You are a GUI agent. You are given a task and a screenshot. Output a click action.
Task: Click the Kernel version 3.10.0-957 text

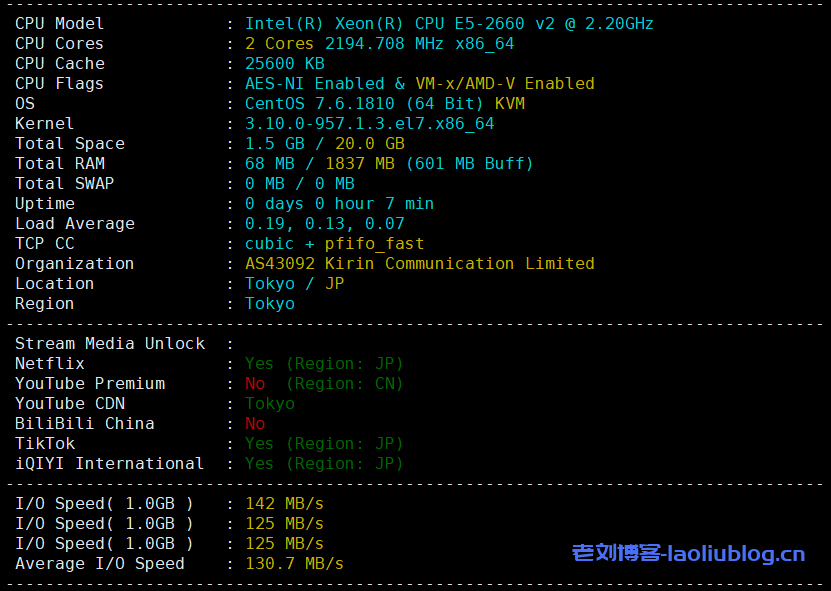(x=369, y=123)
